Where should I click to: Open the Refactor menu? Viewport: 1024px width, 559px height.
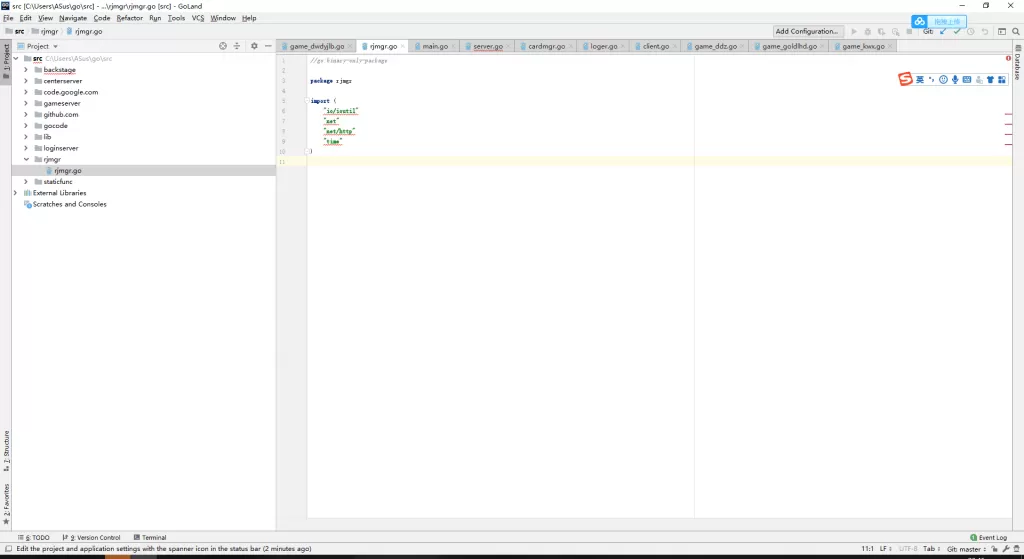pos(129,18)
